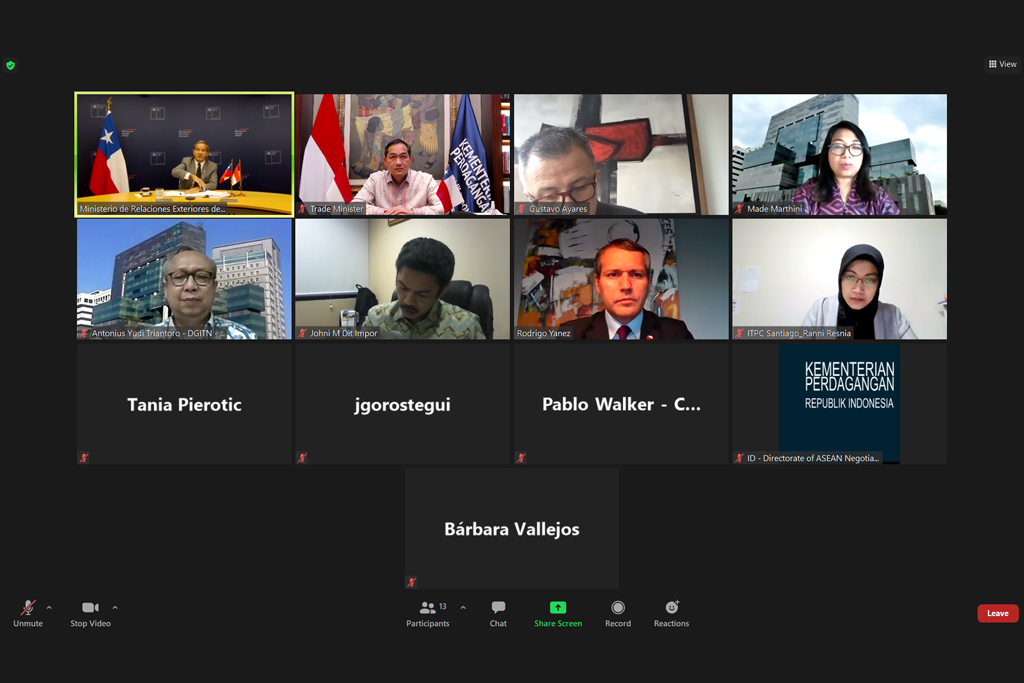Click the red Leave button
This screenshot has height=683, width=1024.
click(x=997, y=613)
